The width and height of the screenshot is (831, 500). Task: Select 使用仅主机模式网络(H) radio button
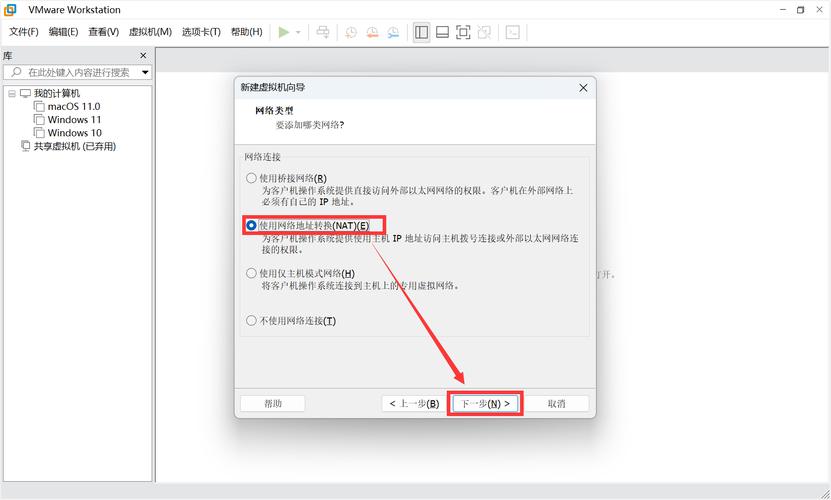(x=251, y=274)
